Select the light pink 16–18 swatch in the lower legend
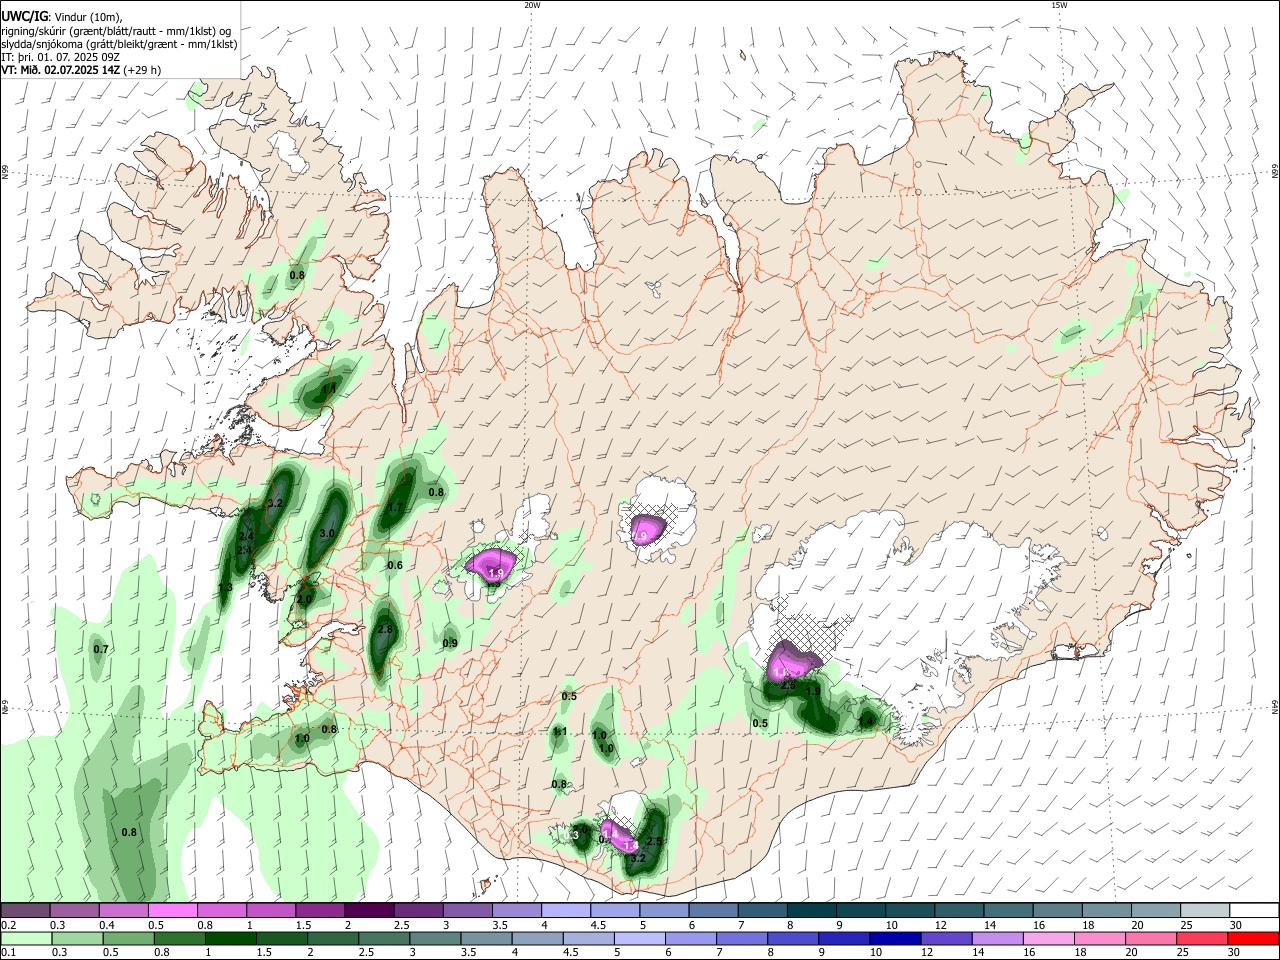The height and width of the screenshot is (960, 1280). point(1049,938)
